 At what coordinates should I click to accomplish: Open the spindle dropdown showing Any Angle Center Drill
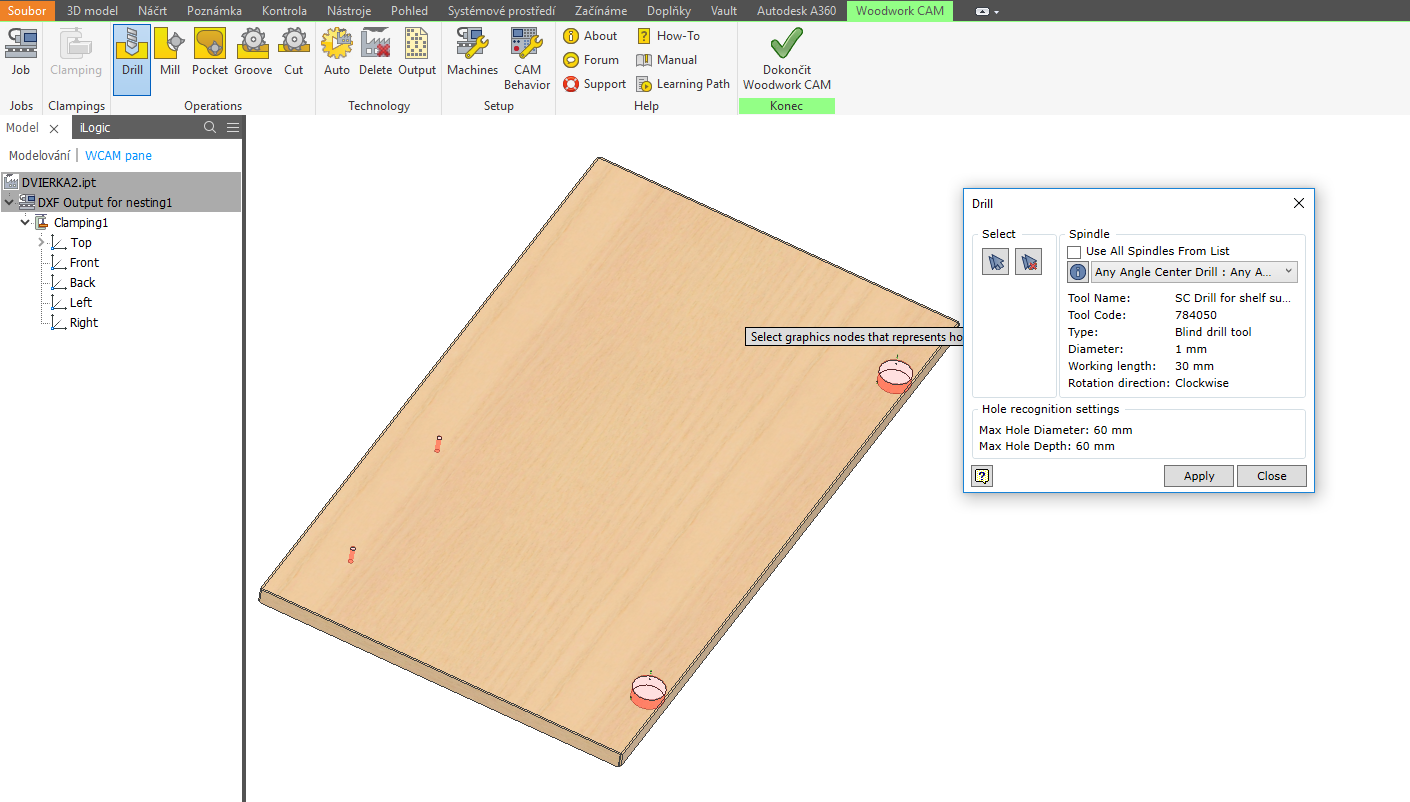pyautogui.click(x=1289, y=271)
